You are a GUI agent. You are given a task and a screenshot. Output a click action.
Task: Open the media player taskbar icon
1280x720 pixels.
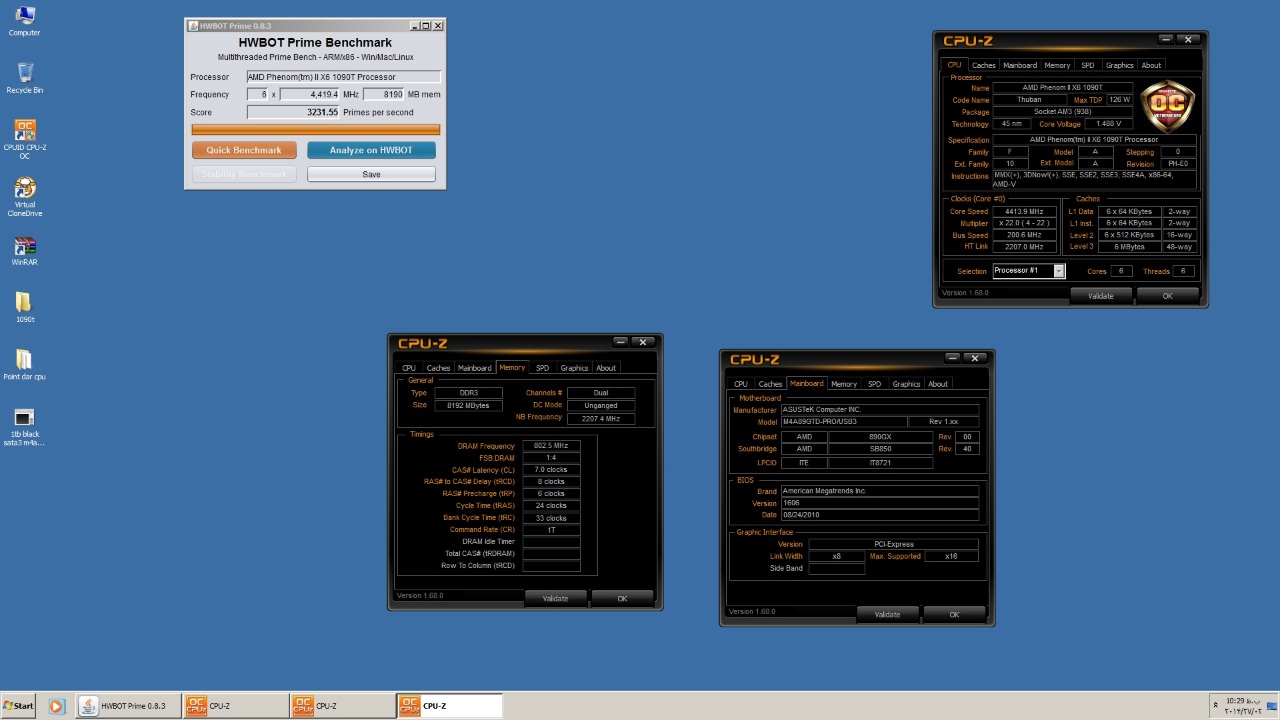coord(56,706)
